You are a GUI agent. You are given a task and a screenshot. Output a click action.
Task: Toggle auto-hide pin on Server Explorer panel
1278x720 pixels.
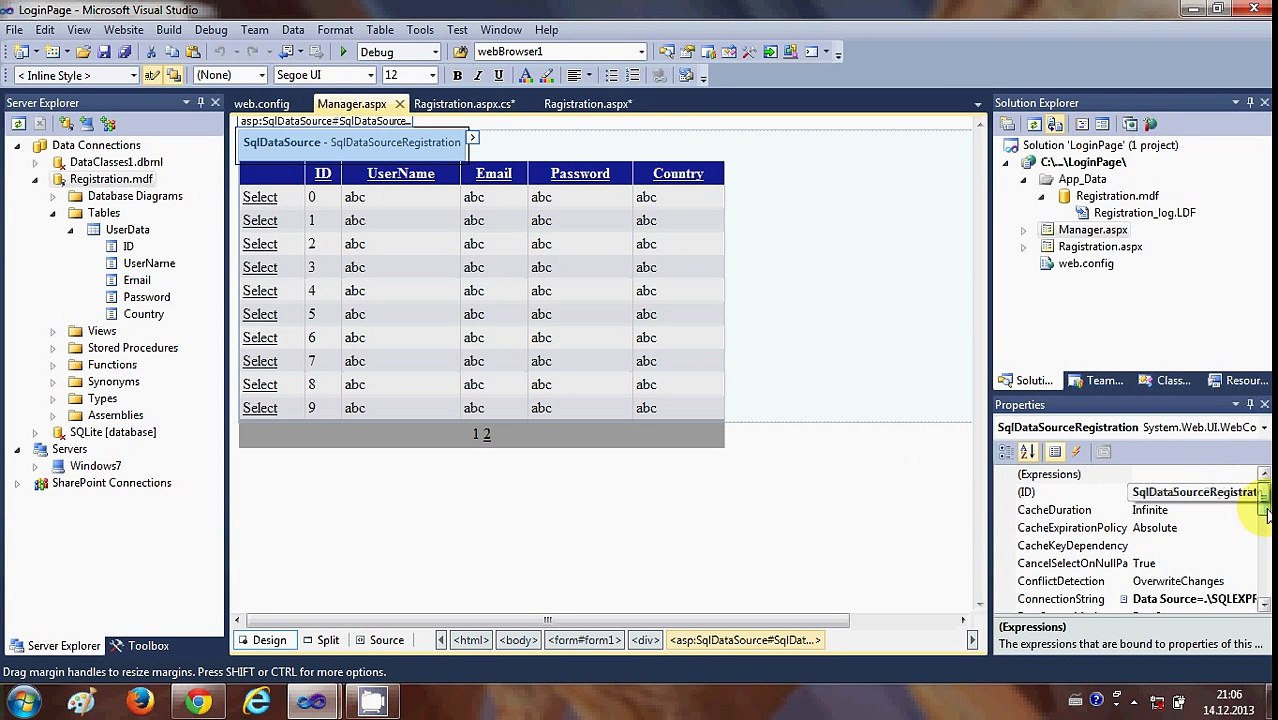200,103
